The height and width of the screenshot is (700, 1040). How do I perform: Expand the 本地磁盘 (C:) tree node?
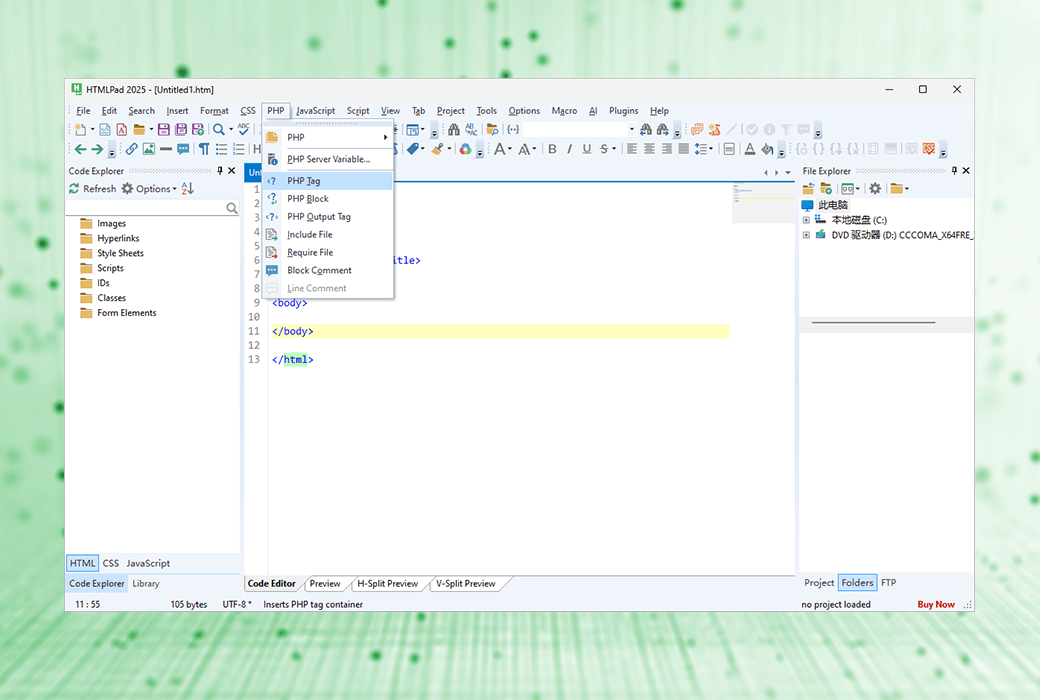coord(806,220)
